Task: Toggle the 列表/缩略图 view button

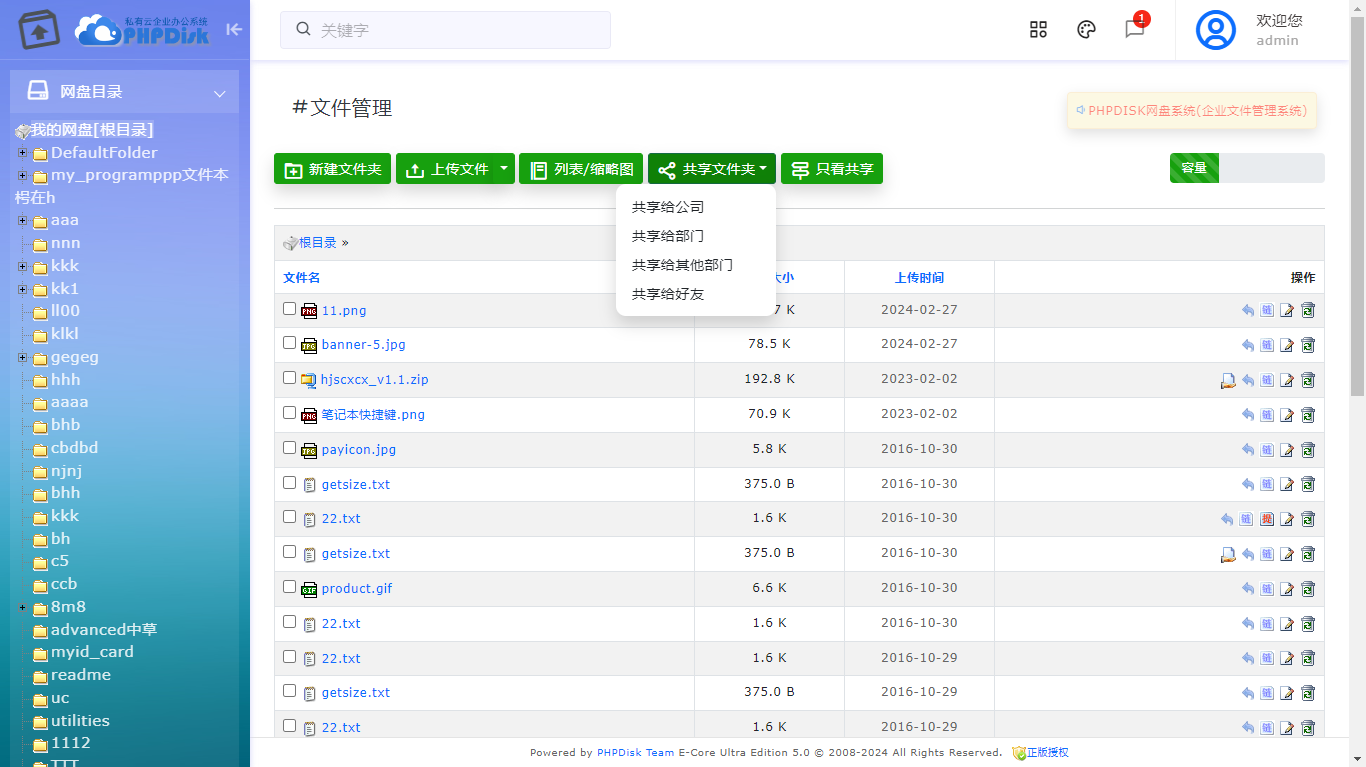Action: (x=581, y=169)
